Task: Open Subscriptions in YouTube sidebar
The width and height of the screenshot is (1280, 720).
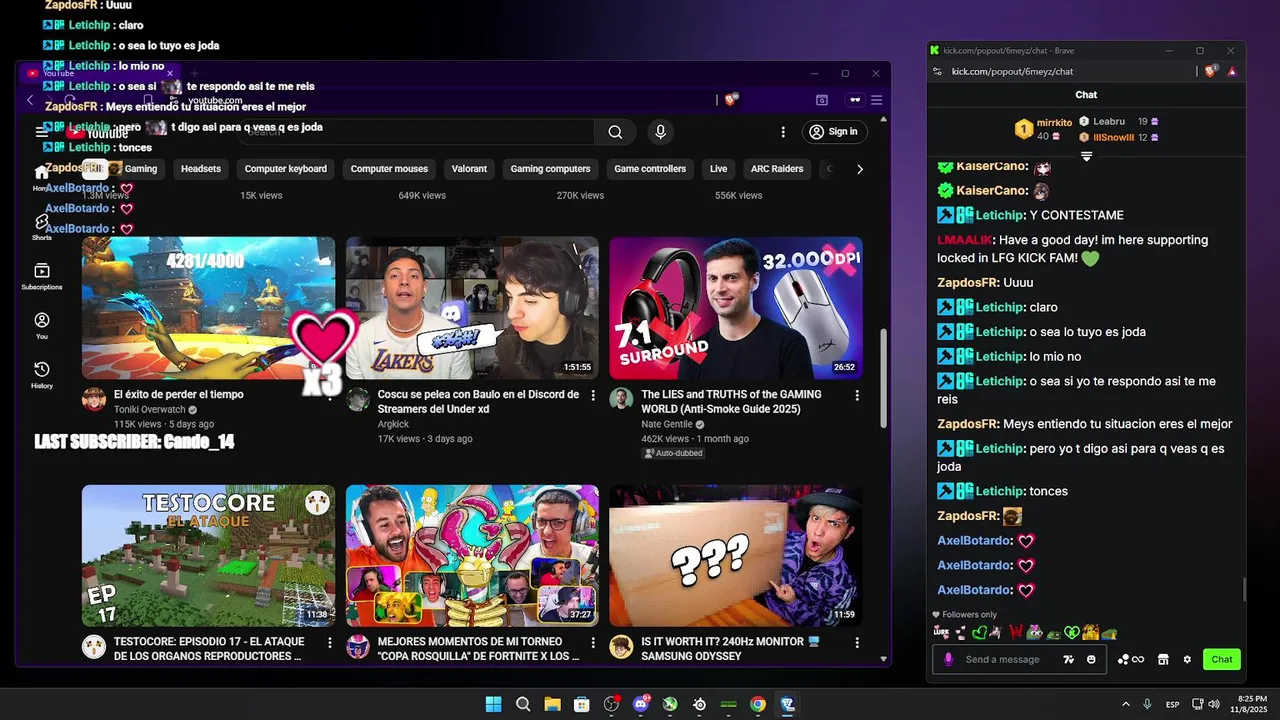Action: (42, 277)
